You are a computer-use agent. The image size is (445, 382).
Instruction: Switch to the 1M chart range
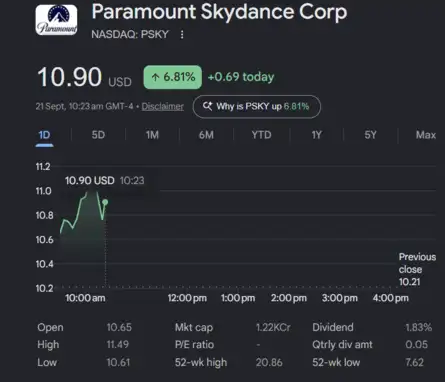pos(152,135)
